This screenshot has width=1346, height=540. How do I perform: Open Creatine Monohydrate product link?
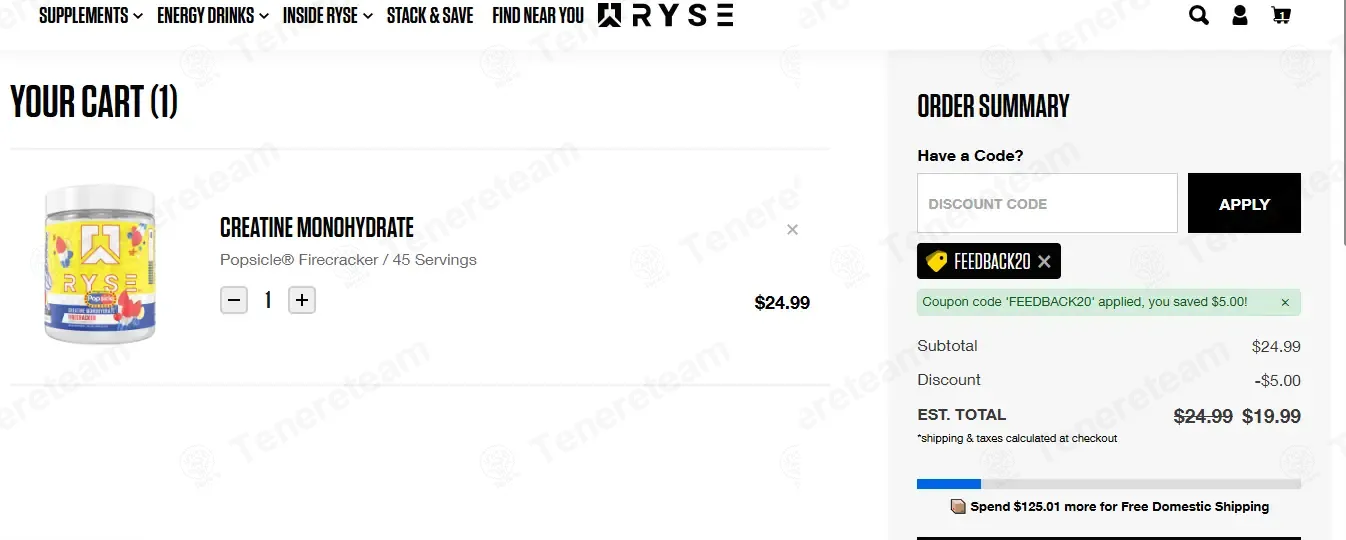click(x=317, y=227)
